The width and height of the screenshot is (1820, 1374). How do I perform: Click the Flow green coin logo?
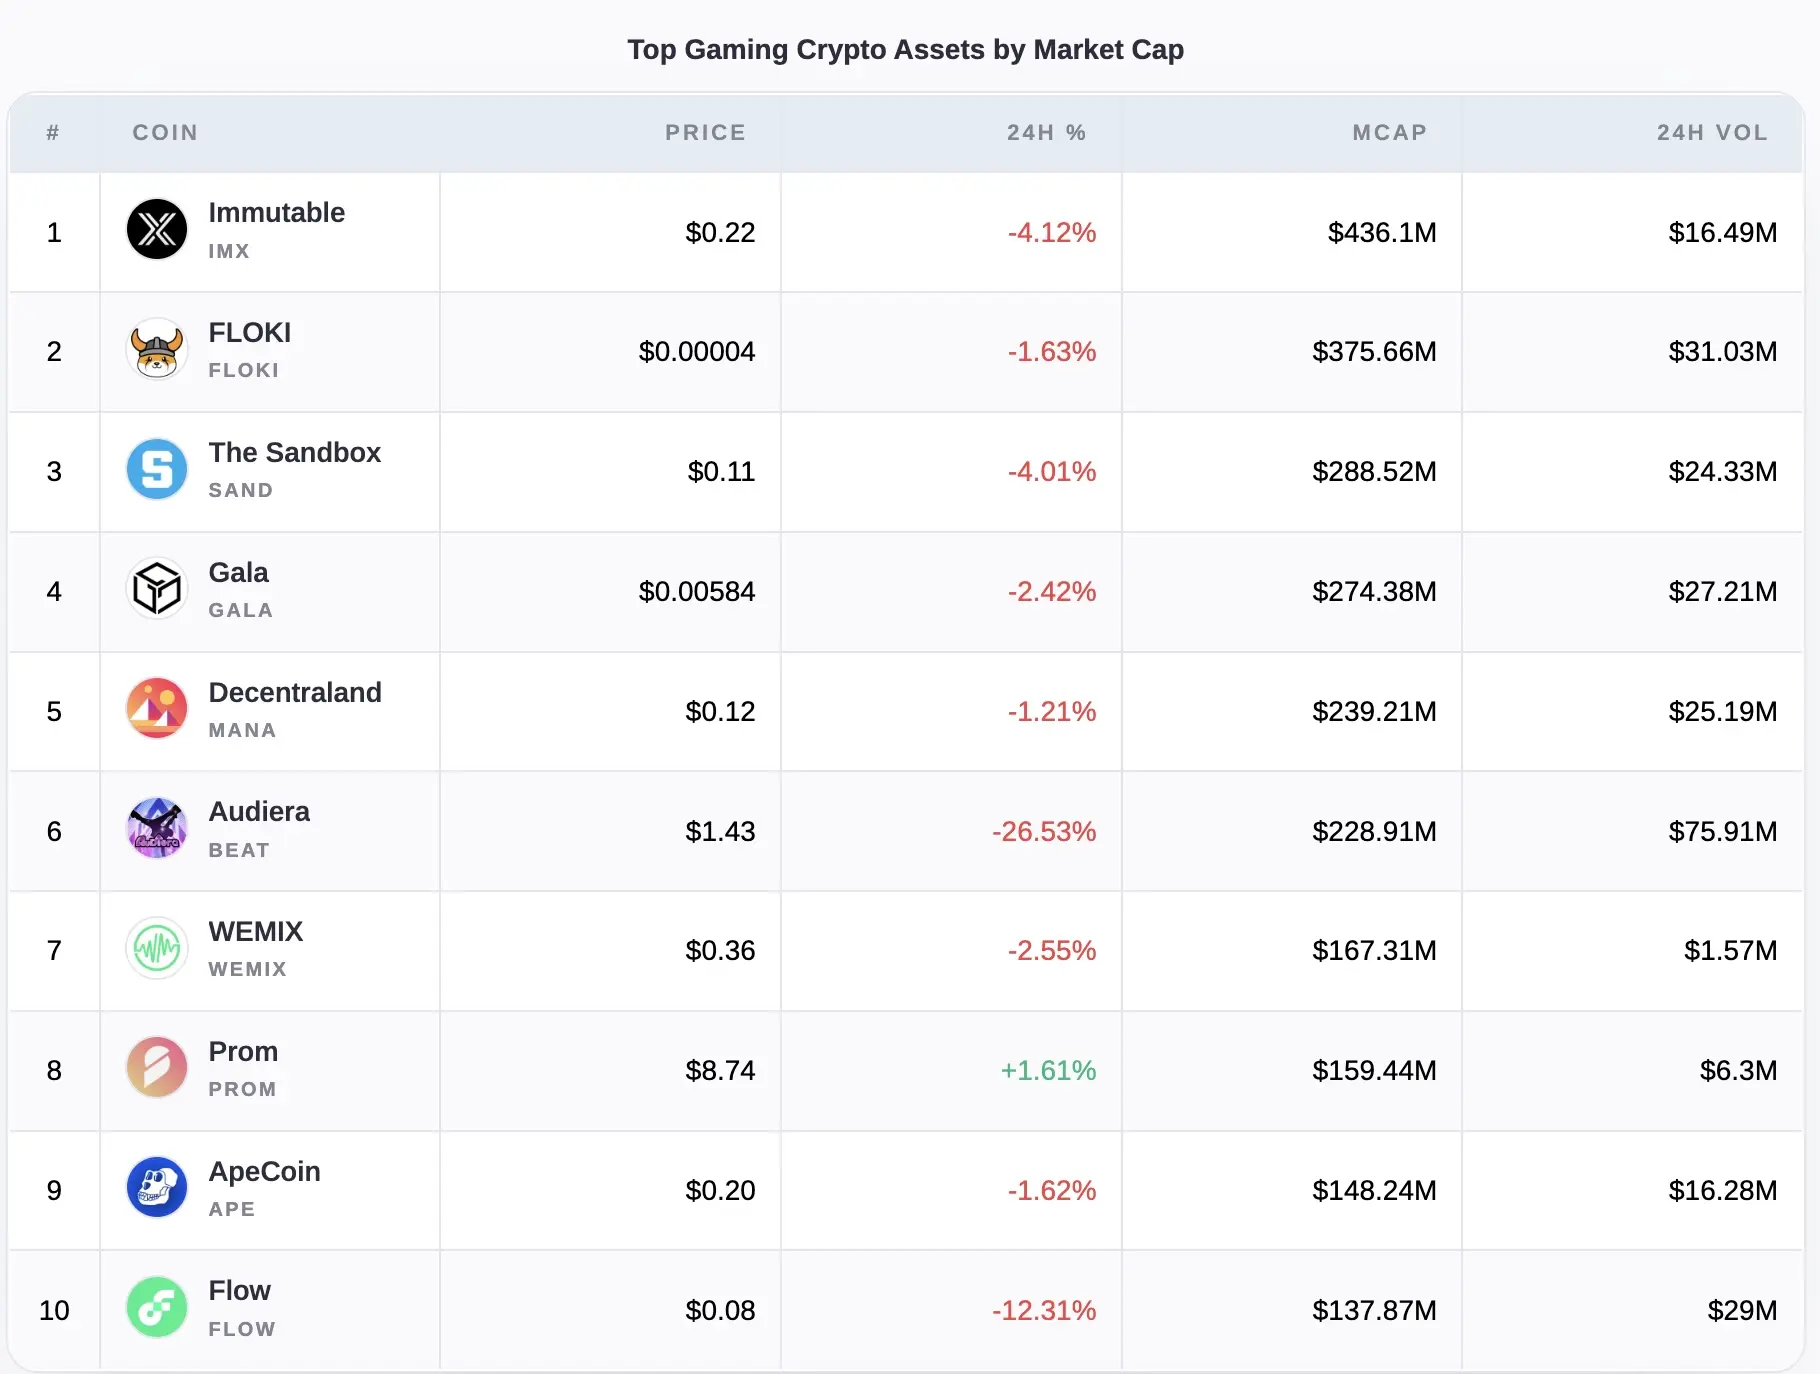(x=157, y=1307)
